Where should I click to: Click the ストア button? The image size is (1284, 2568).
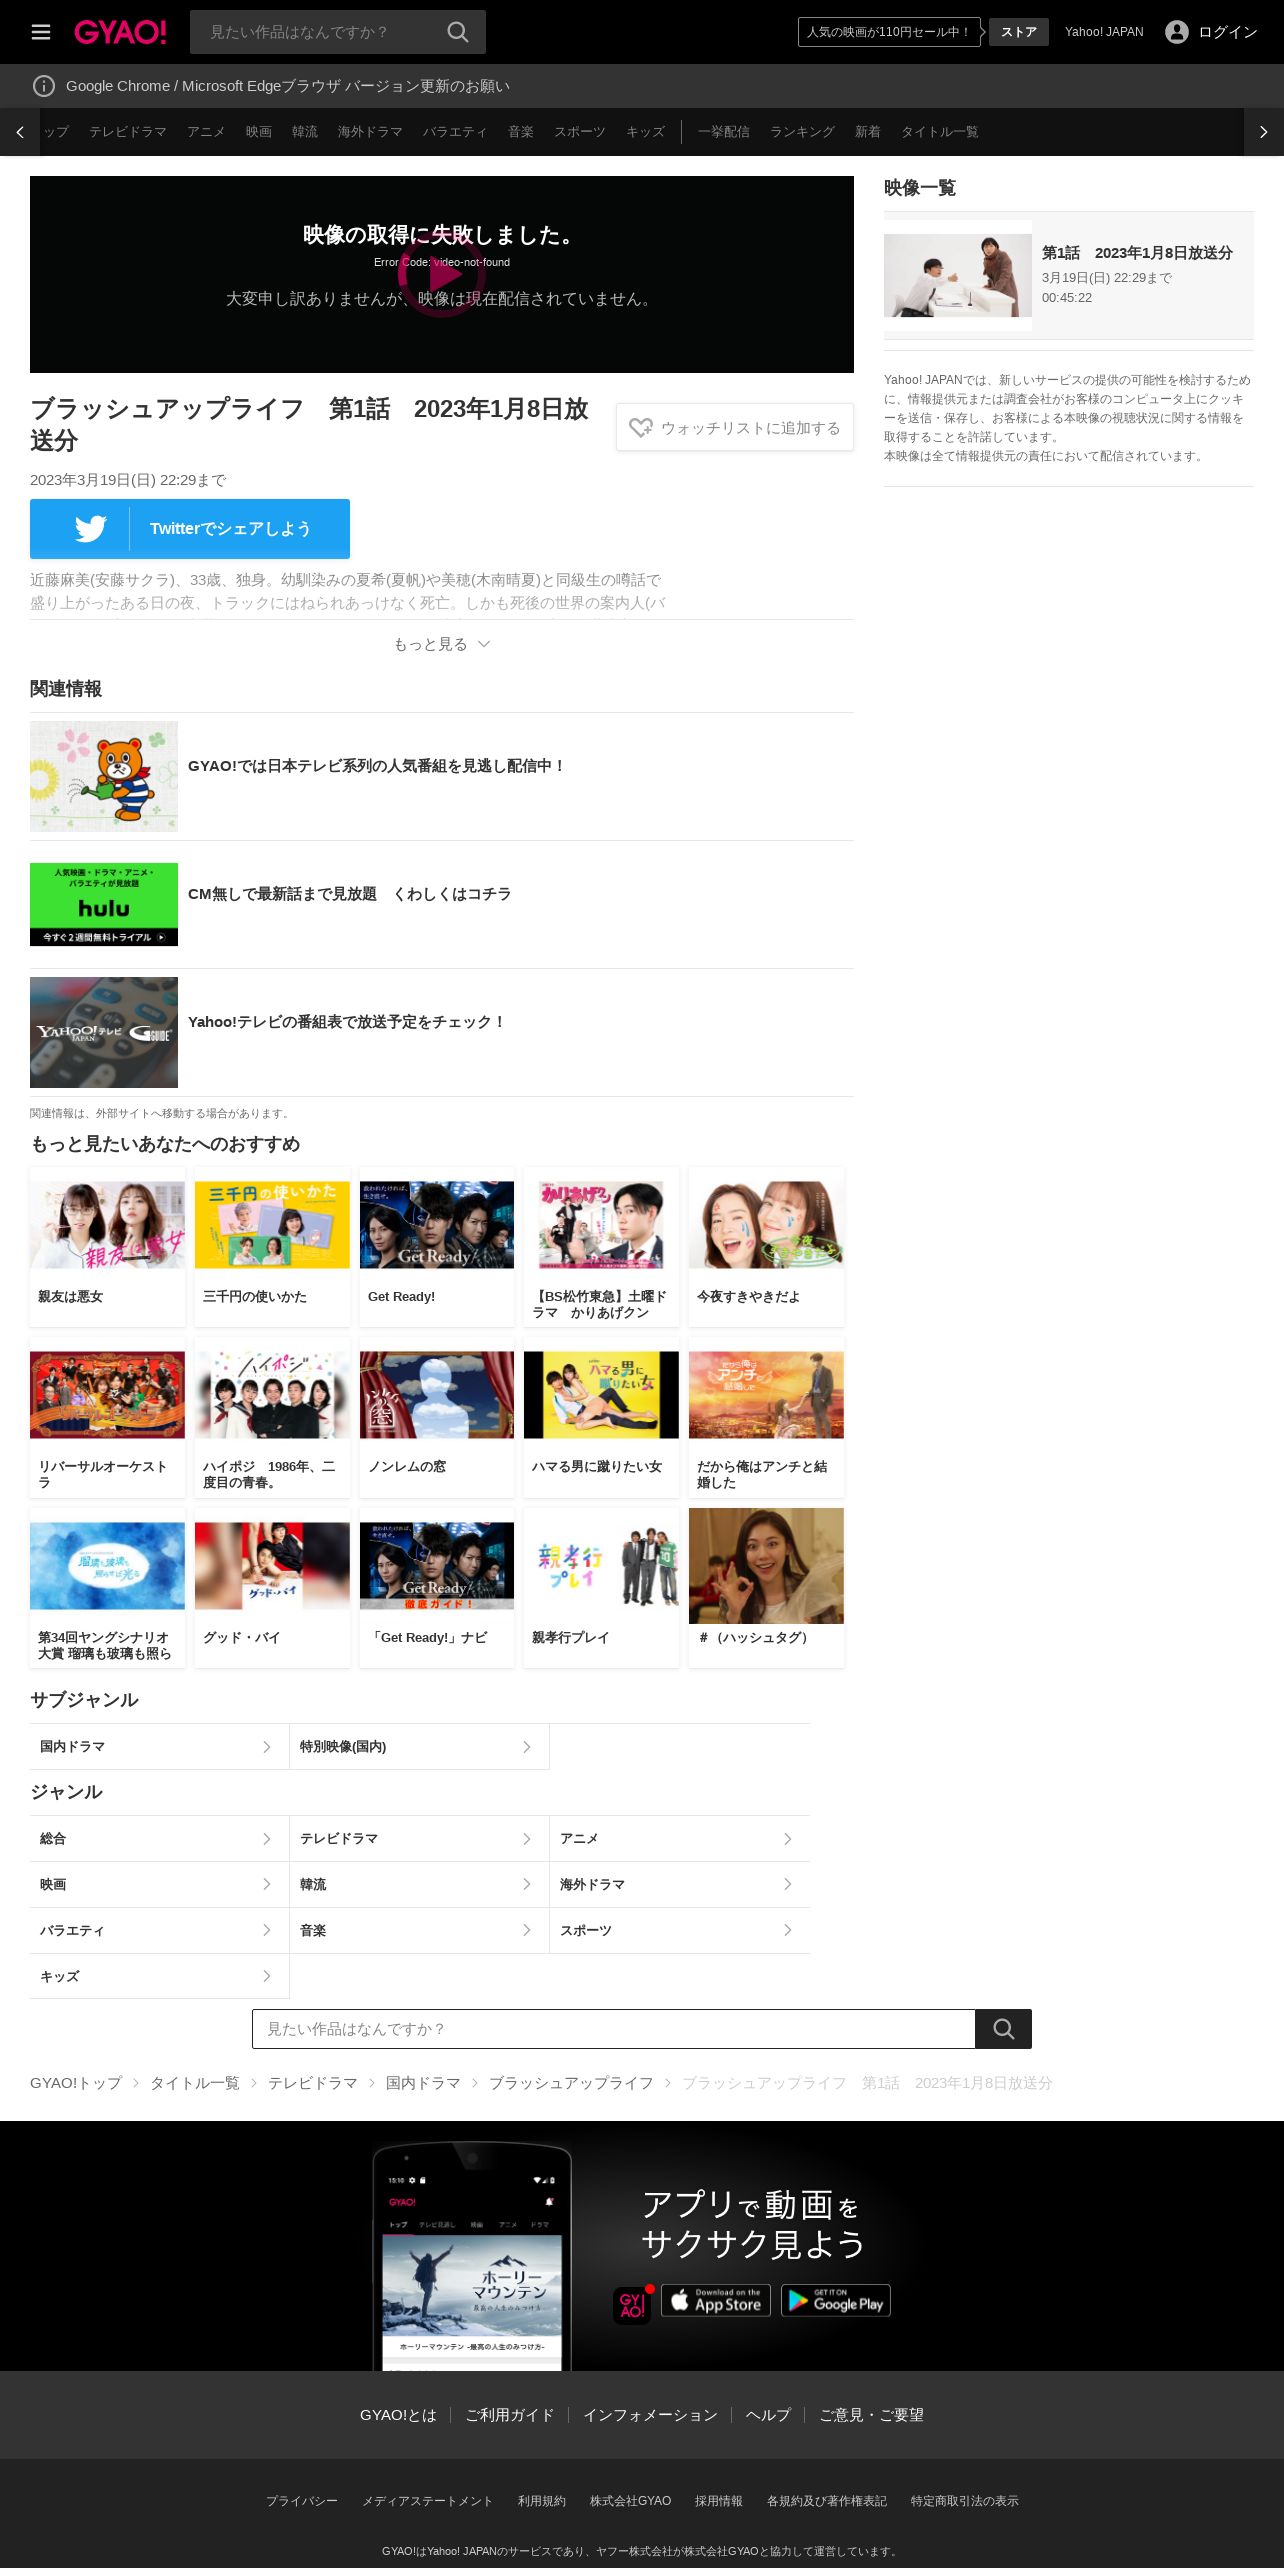click(x=1019, y=32)
